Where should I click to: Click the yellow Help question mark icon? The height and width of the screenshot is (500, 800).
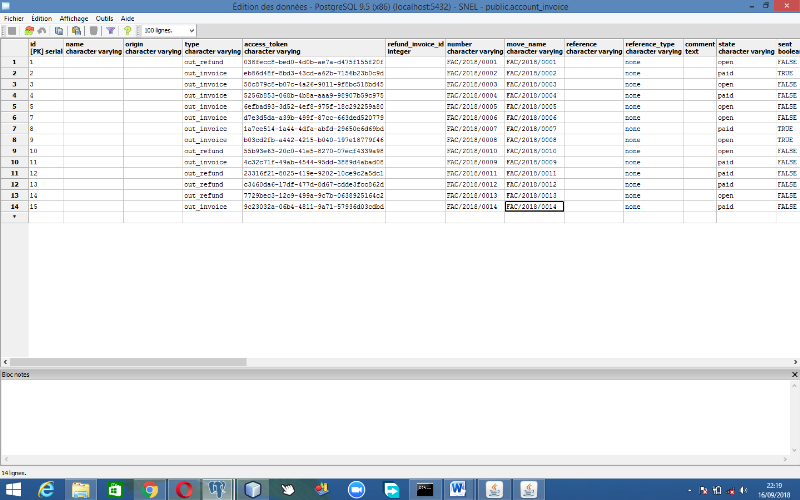(x=128, y=31)
